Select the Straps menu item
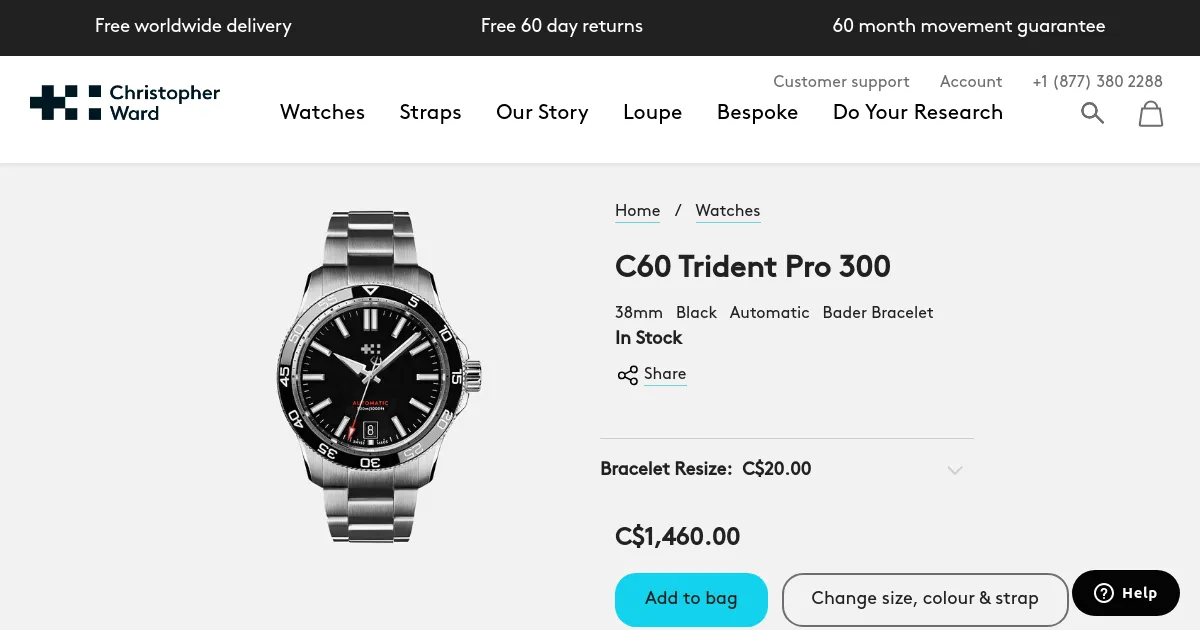The height and width of the screenshot is (630, 1200). 430,113
